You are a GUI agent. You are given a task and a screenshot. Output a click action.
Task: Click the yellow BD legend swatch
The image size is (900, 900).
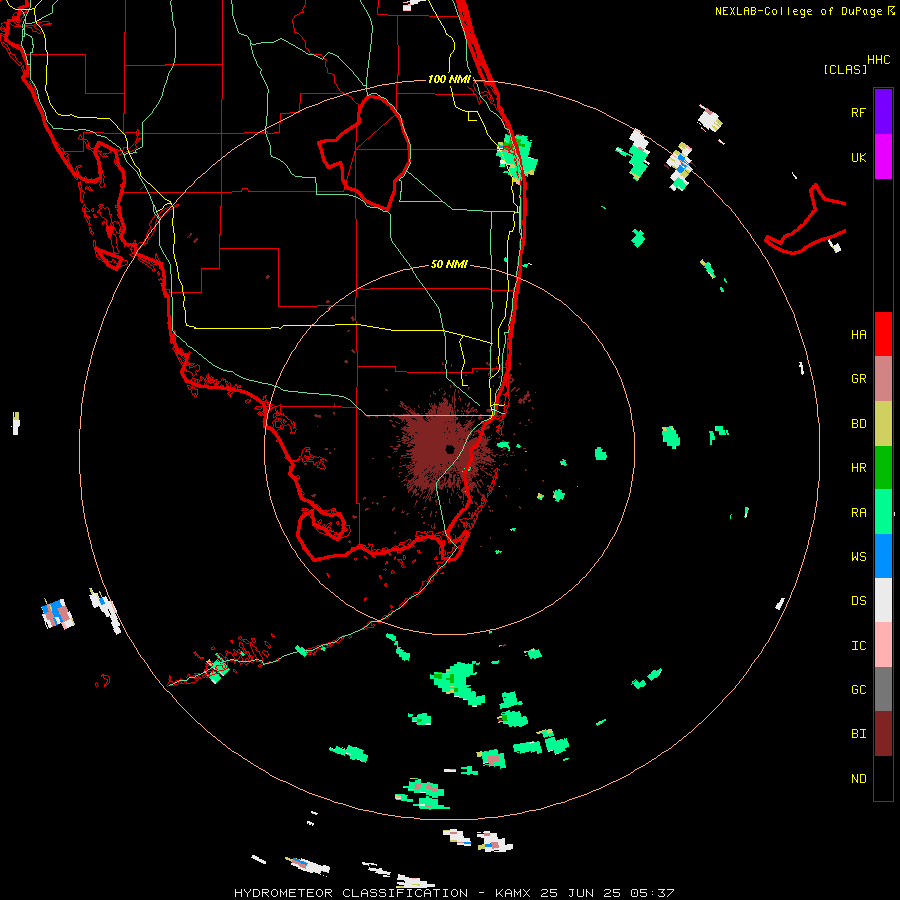click(883, 424)
